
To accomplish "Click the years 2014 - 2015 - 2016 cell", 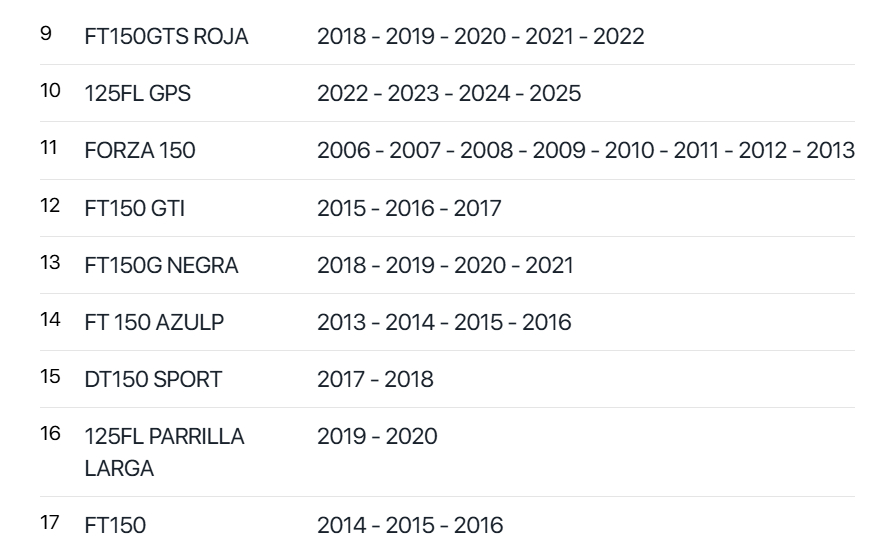I will pyautogui.click(x=410, y=525).
